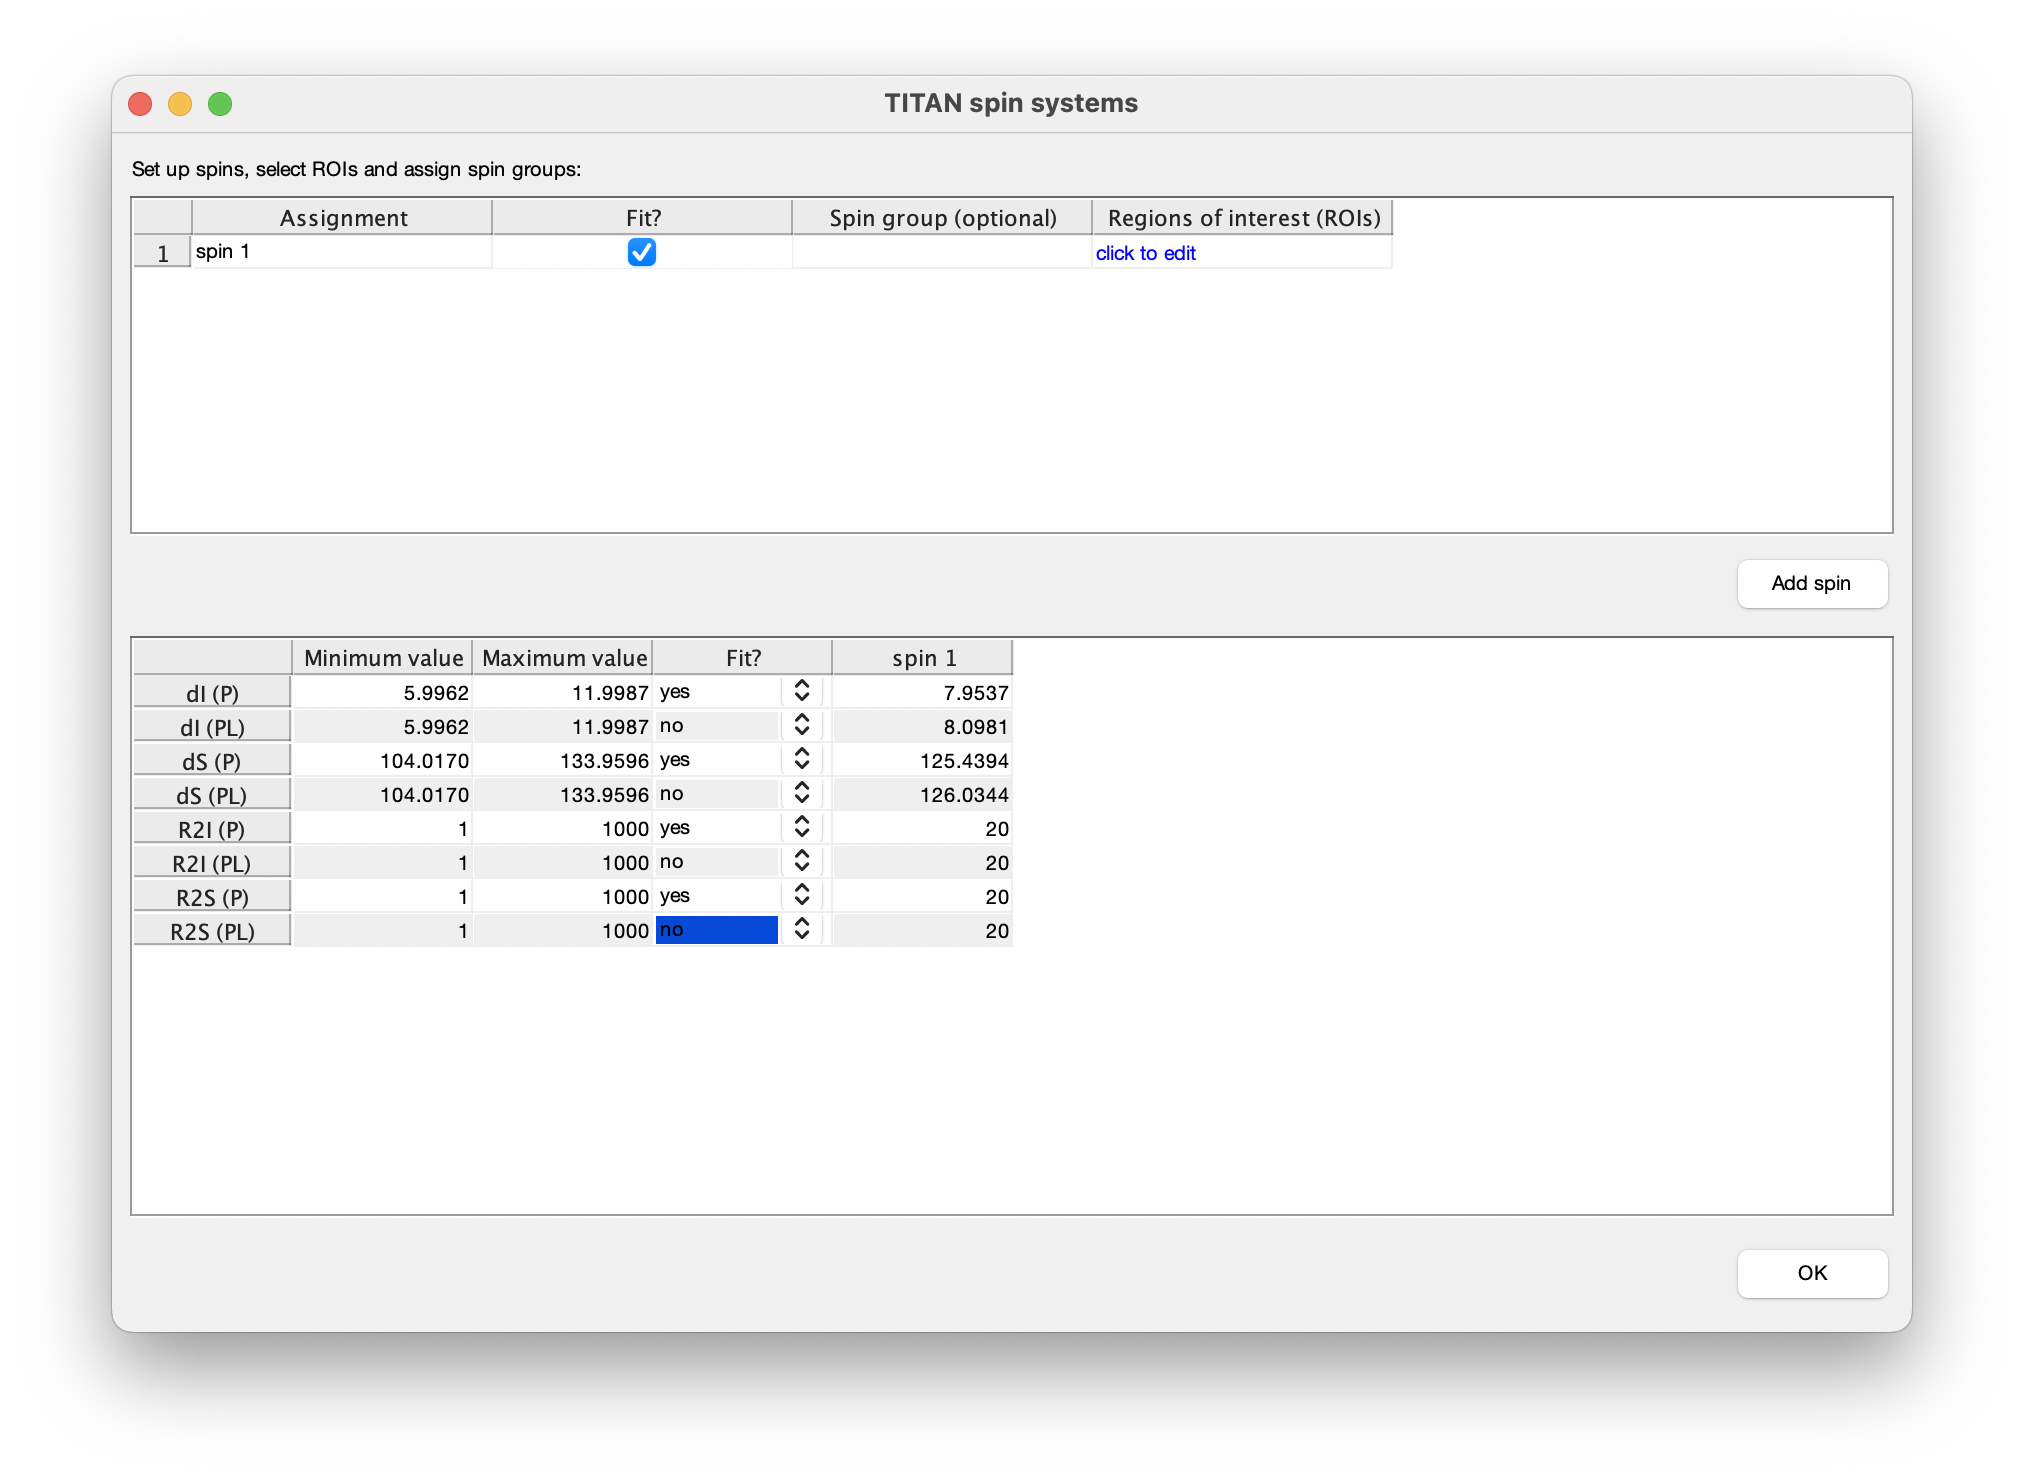The image size is (2024, 1480).
Task: Open Fit dropdown for R2S (PL)
Action: pos(802,930)
